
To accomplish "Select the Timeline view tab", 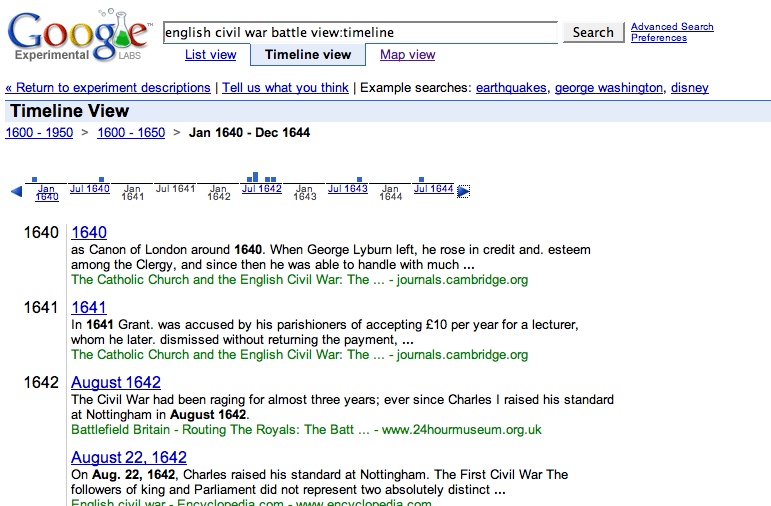I will point(308,55).
